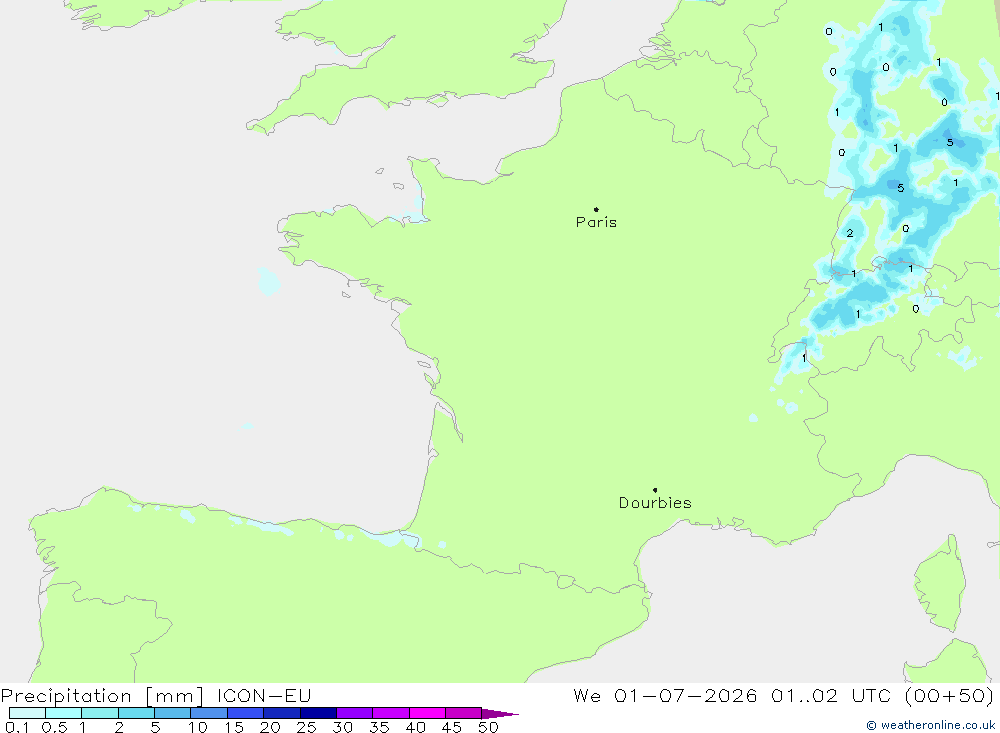Viewport: 1000px width, 733px height.
Task: Select the Paris location dot marker
Action: [596, 209]
